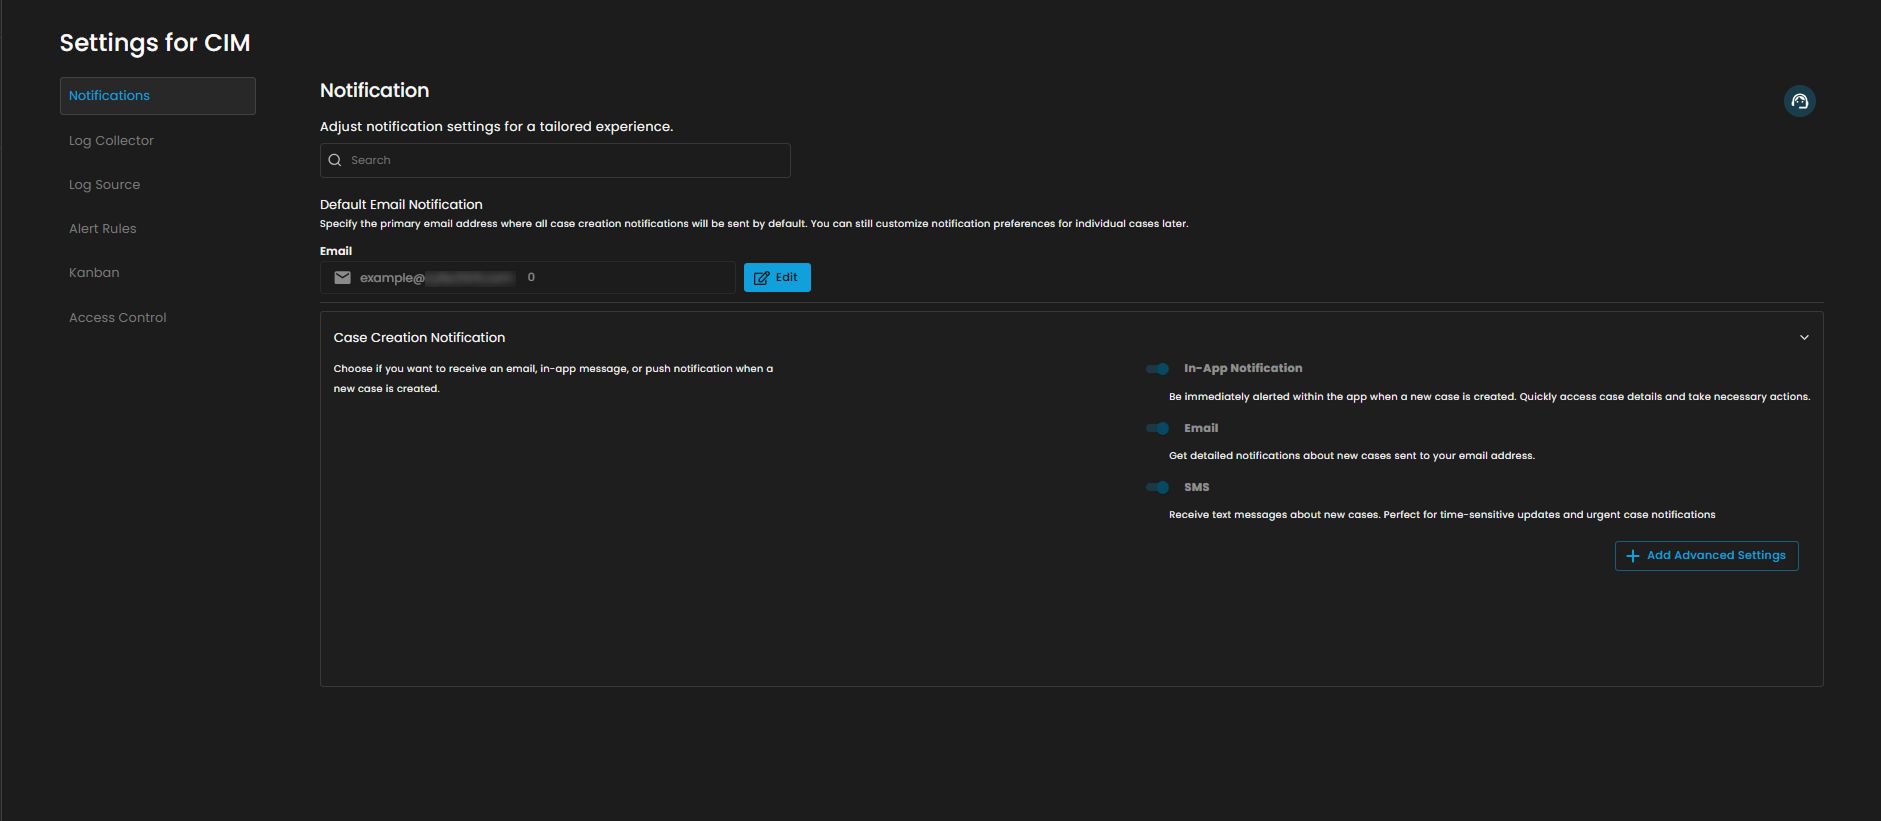Click the magnifier icon in the search bar
Image resolution: width=1881 pixels, height=821 pixels.
coord(335,160)
